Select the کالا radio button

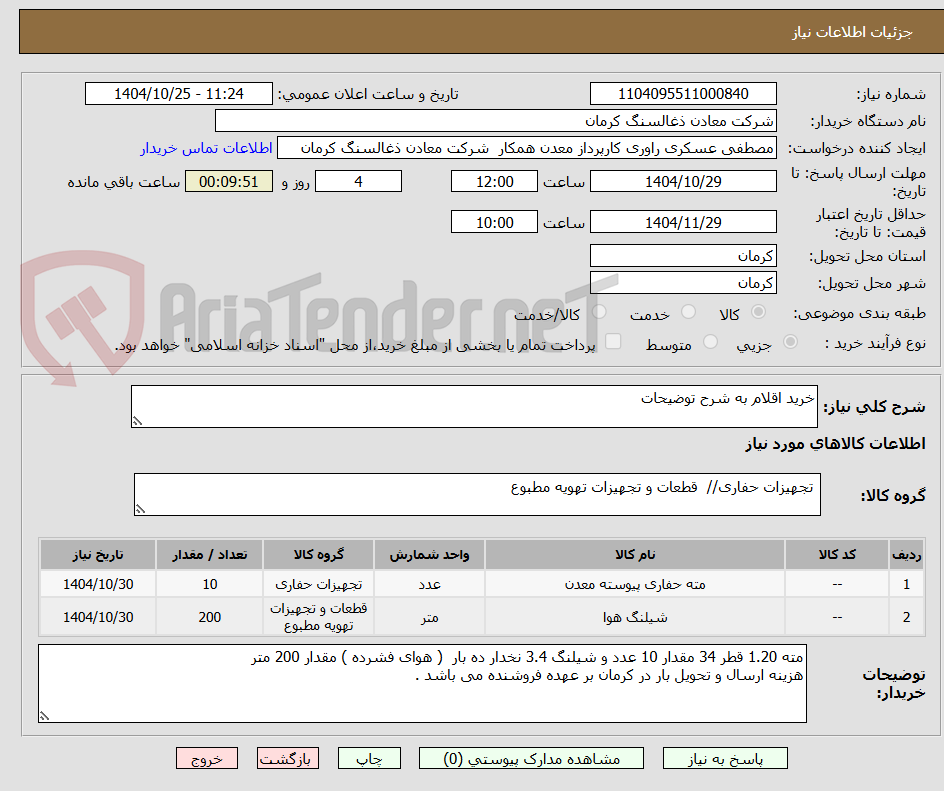[759, 312]
